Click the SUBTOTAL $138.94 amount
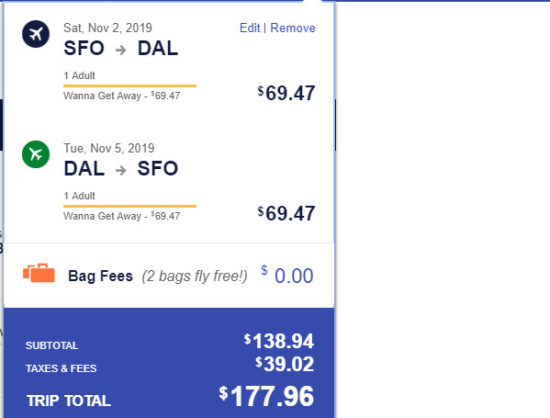The height and width of the screenshot is (418, 550). 279,341
